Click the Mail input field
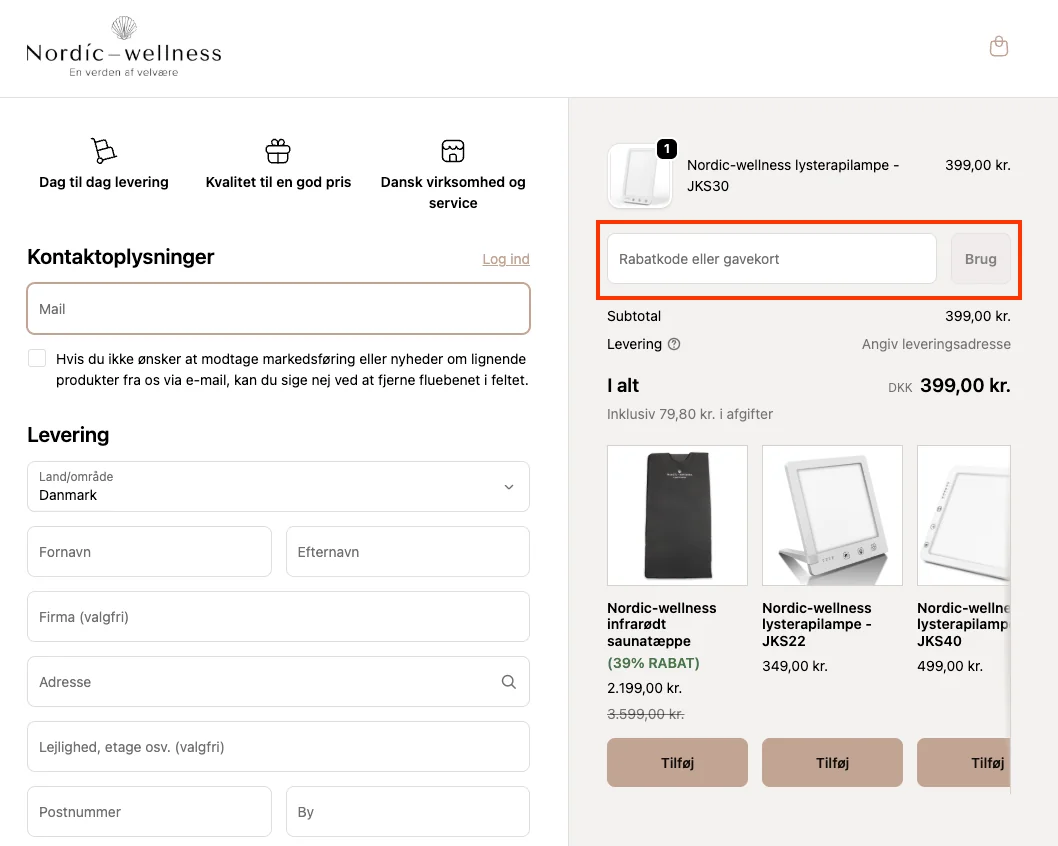1058x846 pixels. (278, 309)
